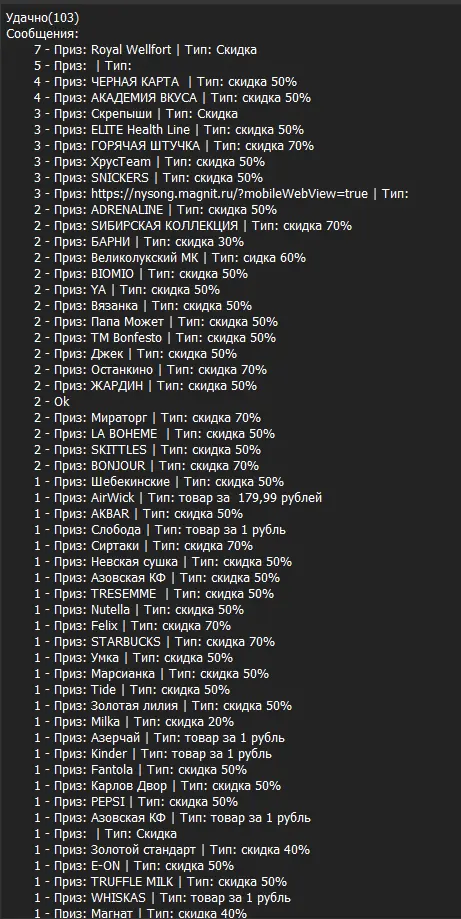Select the WHISKAS товар за 1 рубль entry
The width and height of the screenshot is (461, 919).
[163, 897]
